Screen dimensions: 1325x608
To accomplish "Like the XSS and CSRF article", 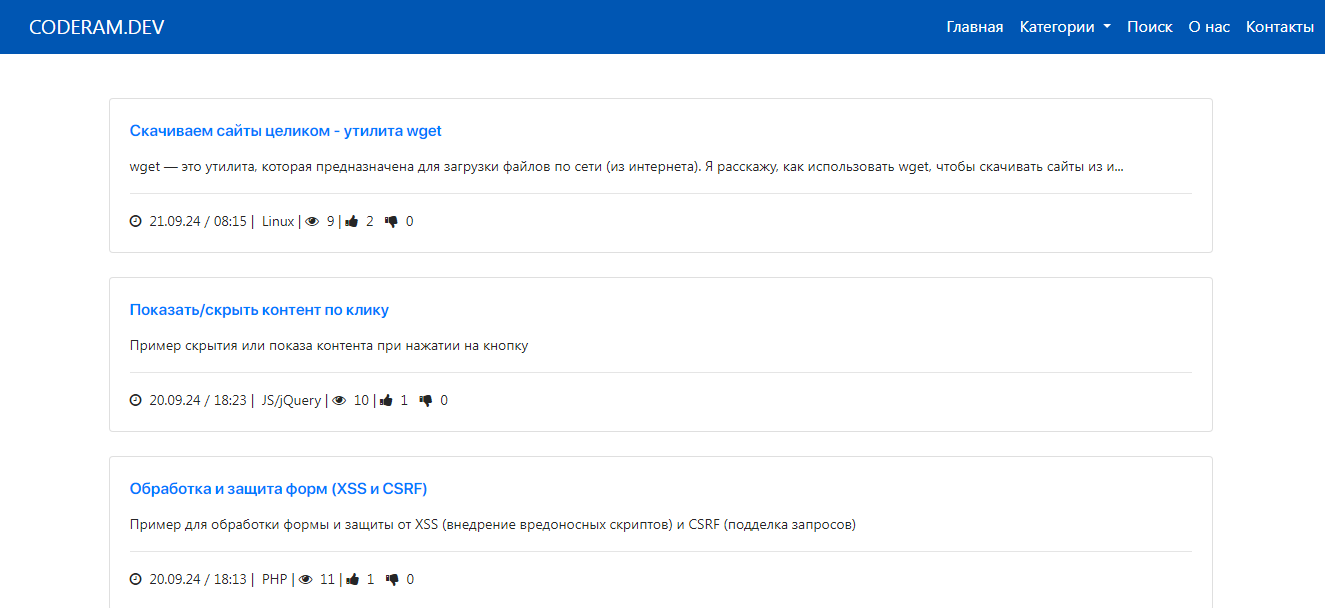I will coord(352,580).
